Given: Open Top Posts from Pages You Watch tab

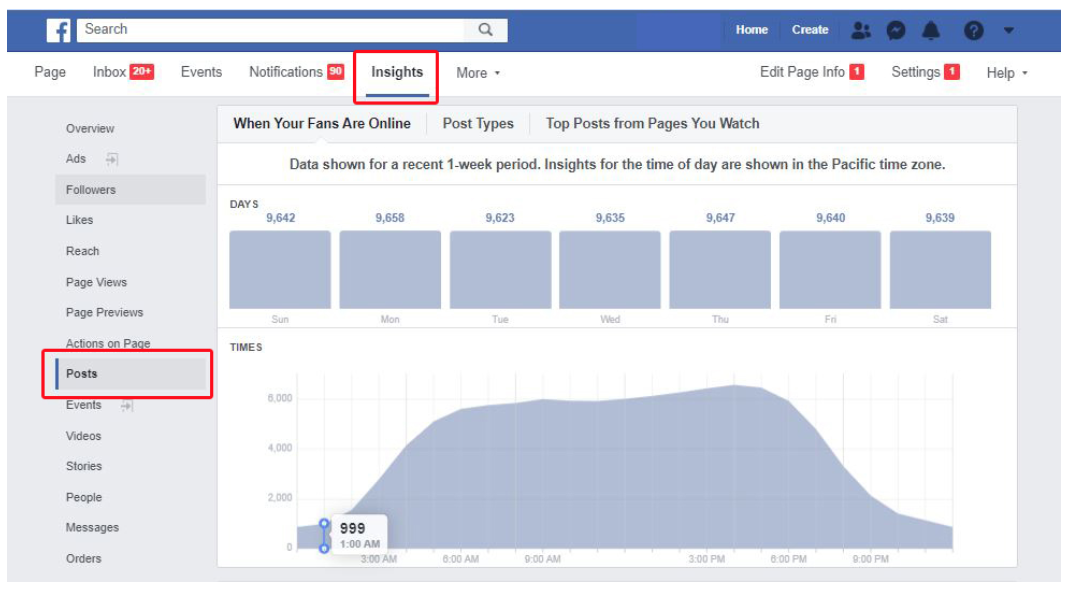Looking at the screenshot, I should tap(652, 124).
